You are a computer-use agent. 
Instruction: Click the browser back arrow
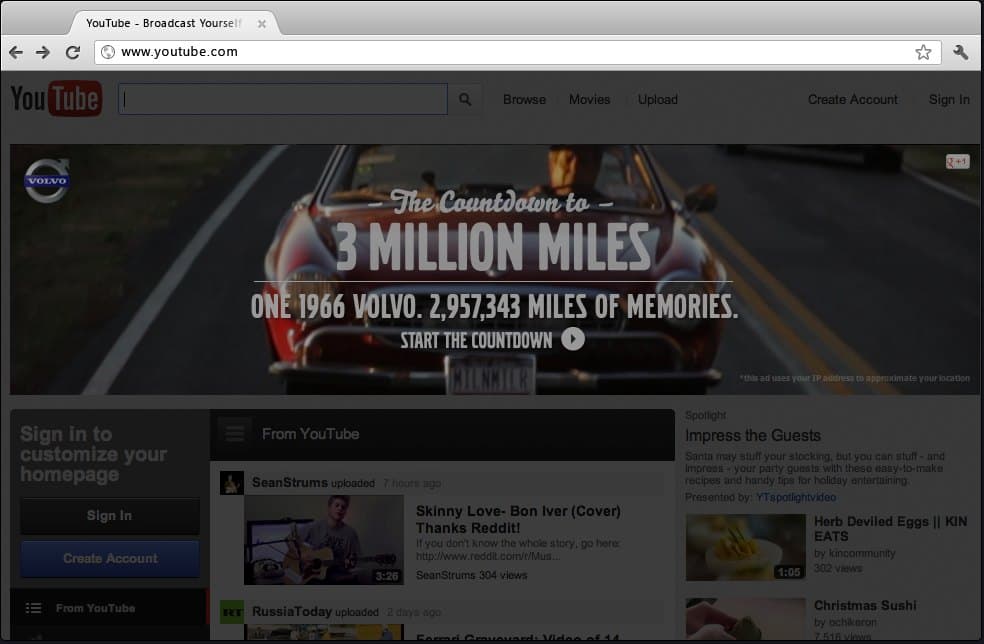click(16, 52)
